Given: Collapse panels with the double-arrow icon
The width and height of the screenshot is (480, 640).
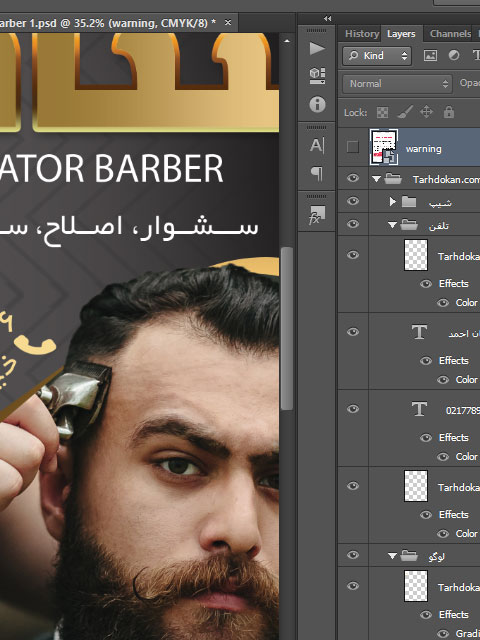Looking at the screenshot, I should coord(327,18).
